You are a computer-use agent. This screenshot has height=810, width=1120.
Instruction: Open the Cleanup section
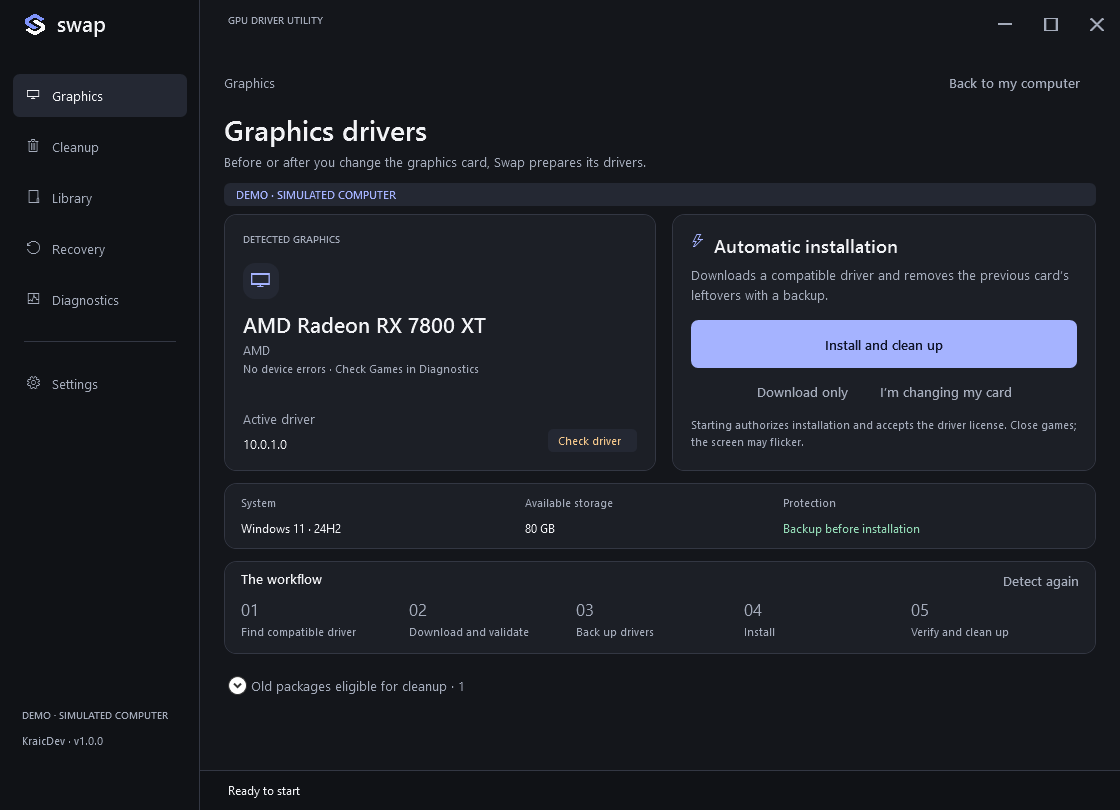coord(100,147)
